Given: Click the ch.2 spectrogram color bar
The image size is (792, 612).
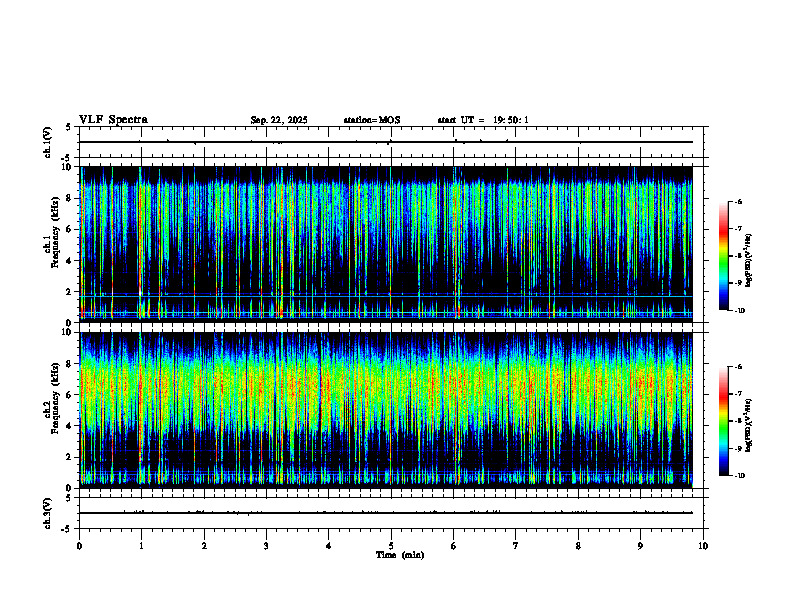Looking at the screenshot, I should coord(723,421).
